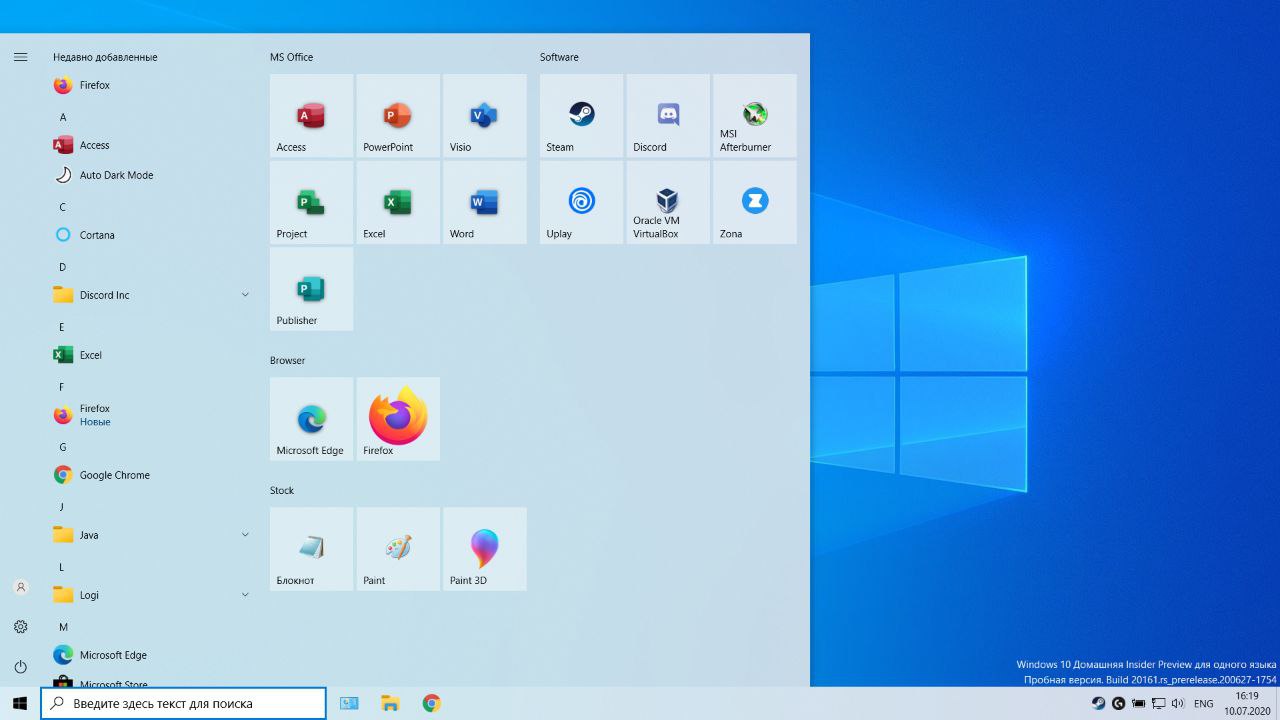Screen dimensions: 1280x720
Task: Launch Excel from the MS Office tile group
Action: (x=398, y=202)
